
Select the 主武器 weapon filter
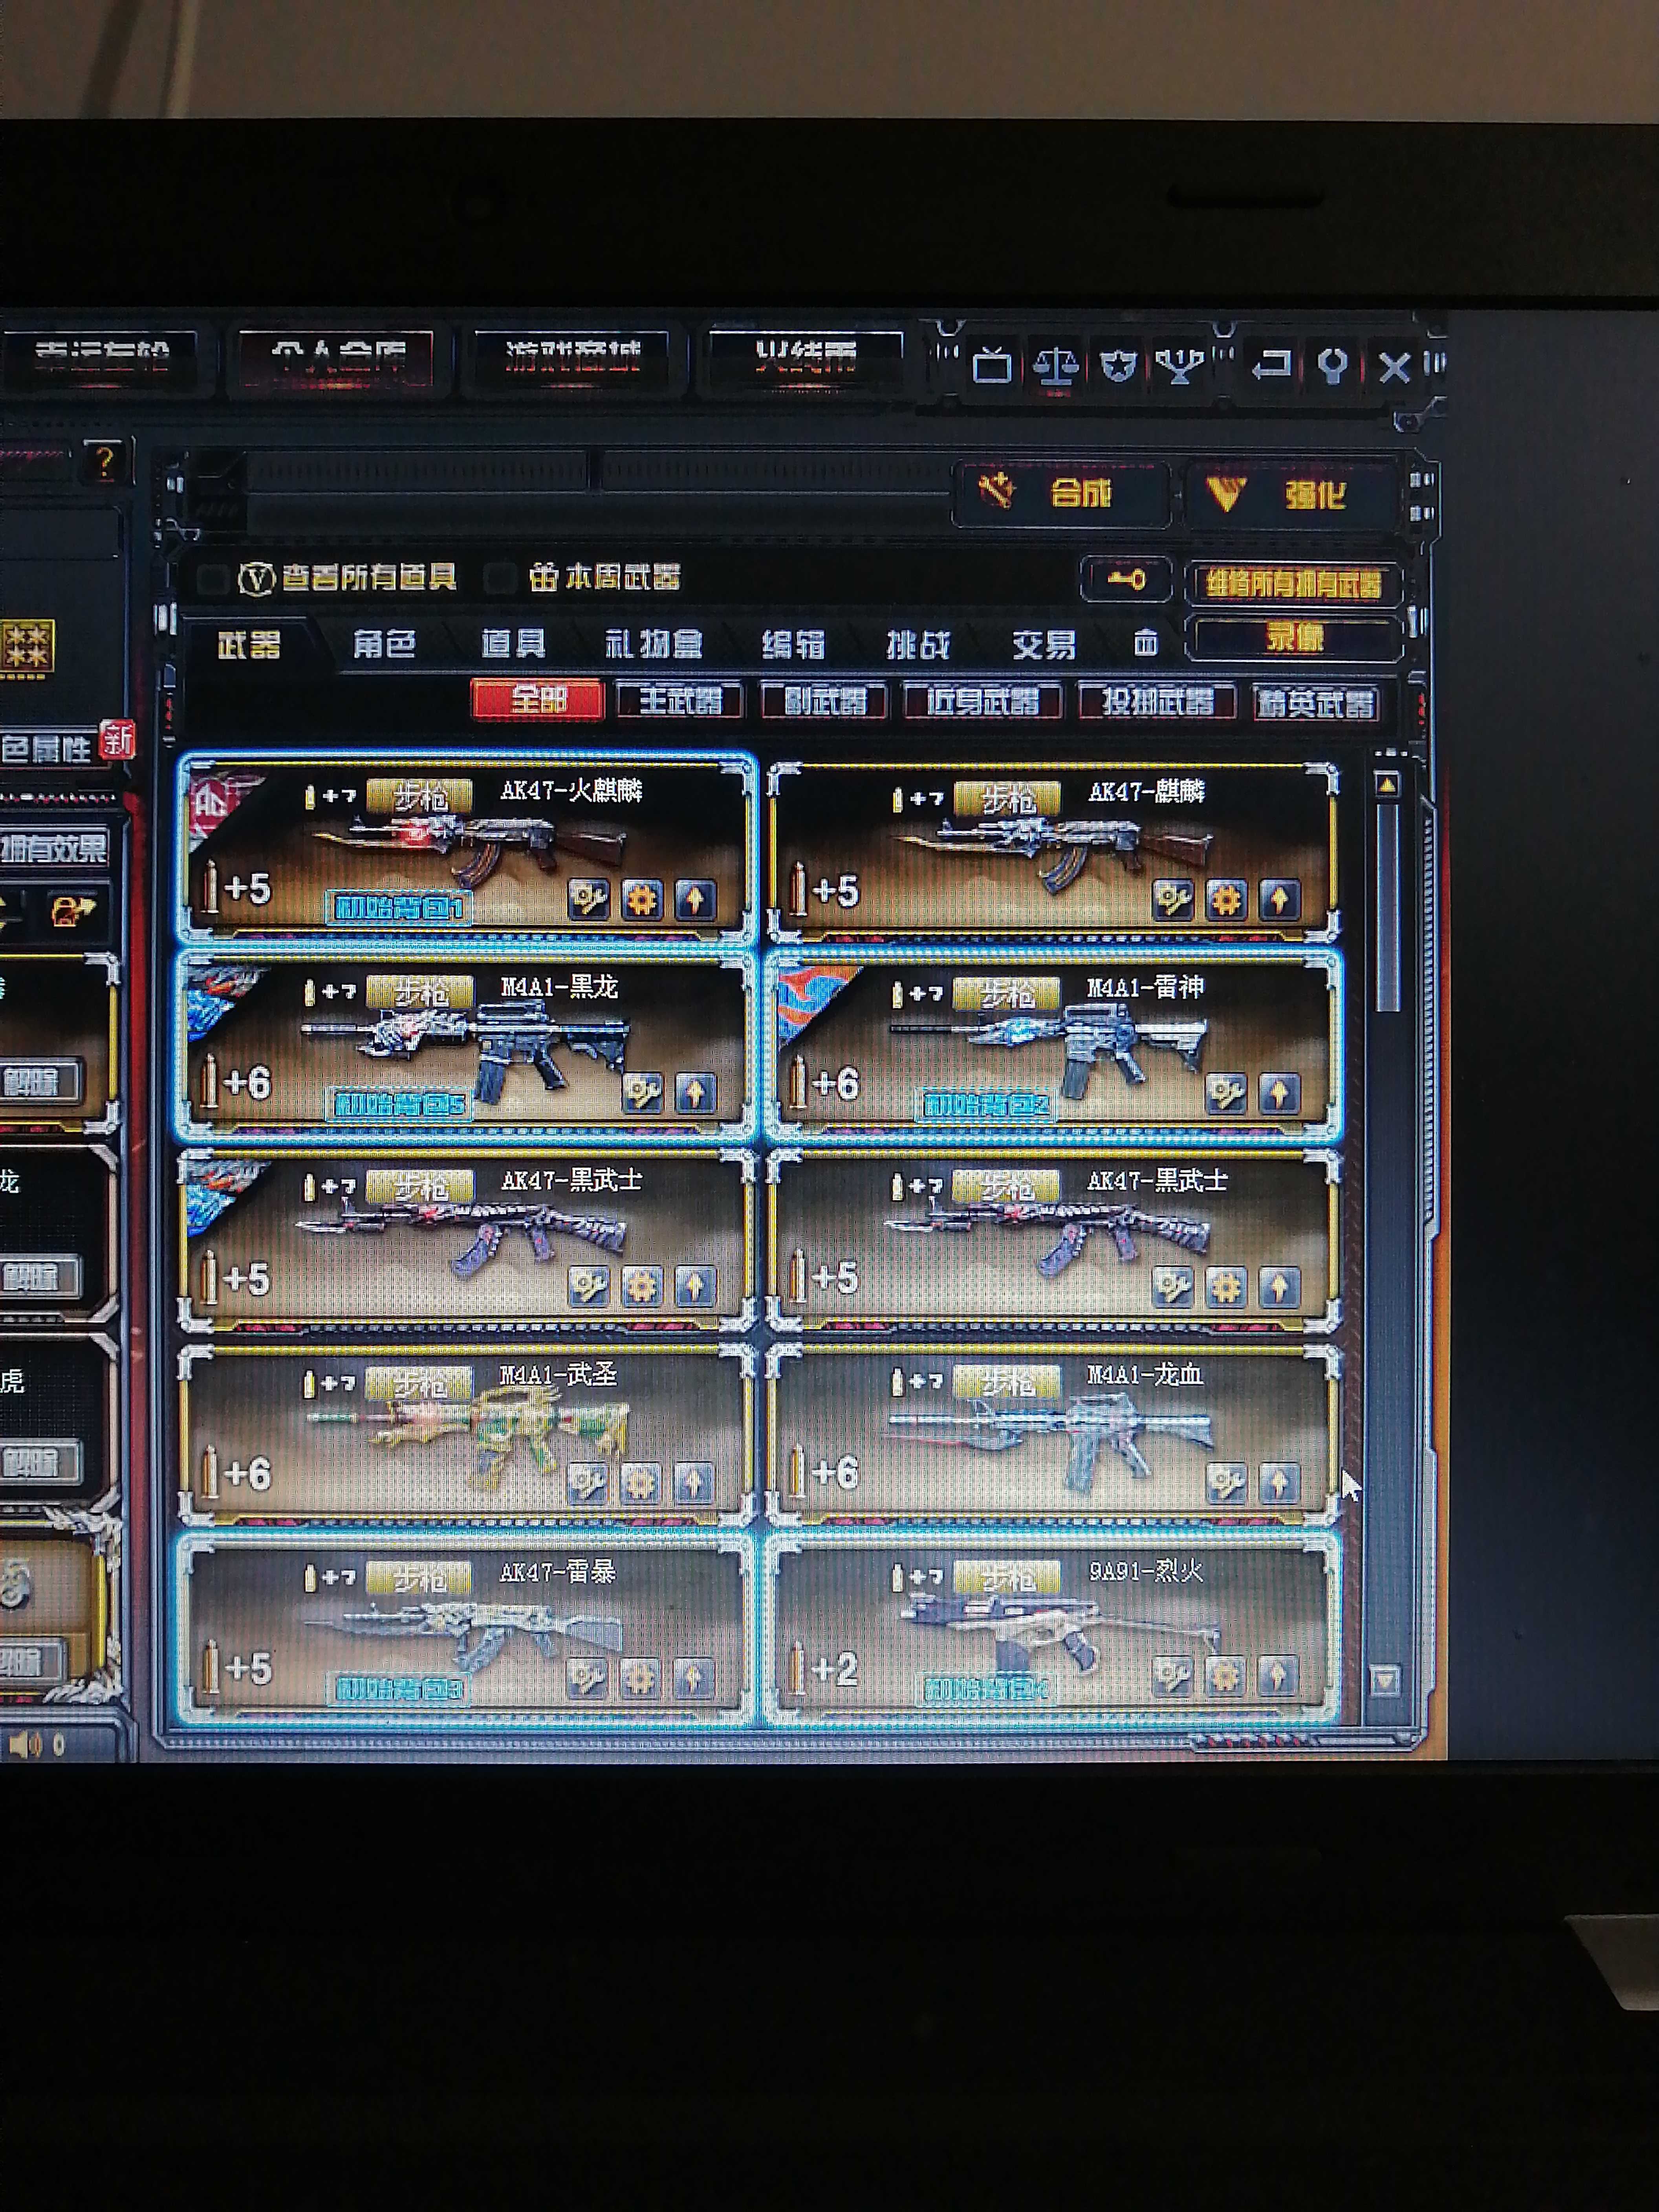(680, 705)
